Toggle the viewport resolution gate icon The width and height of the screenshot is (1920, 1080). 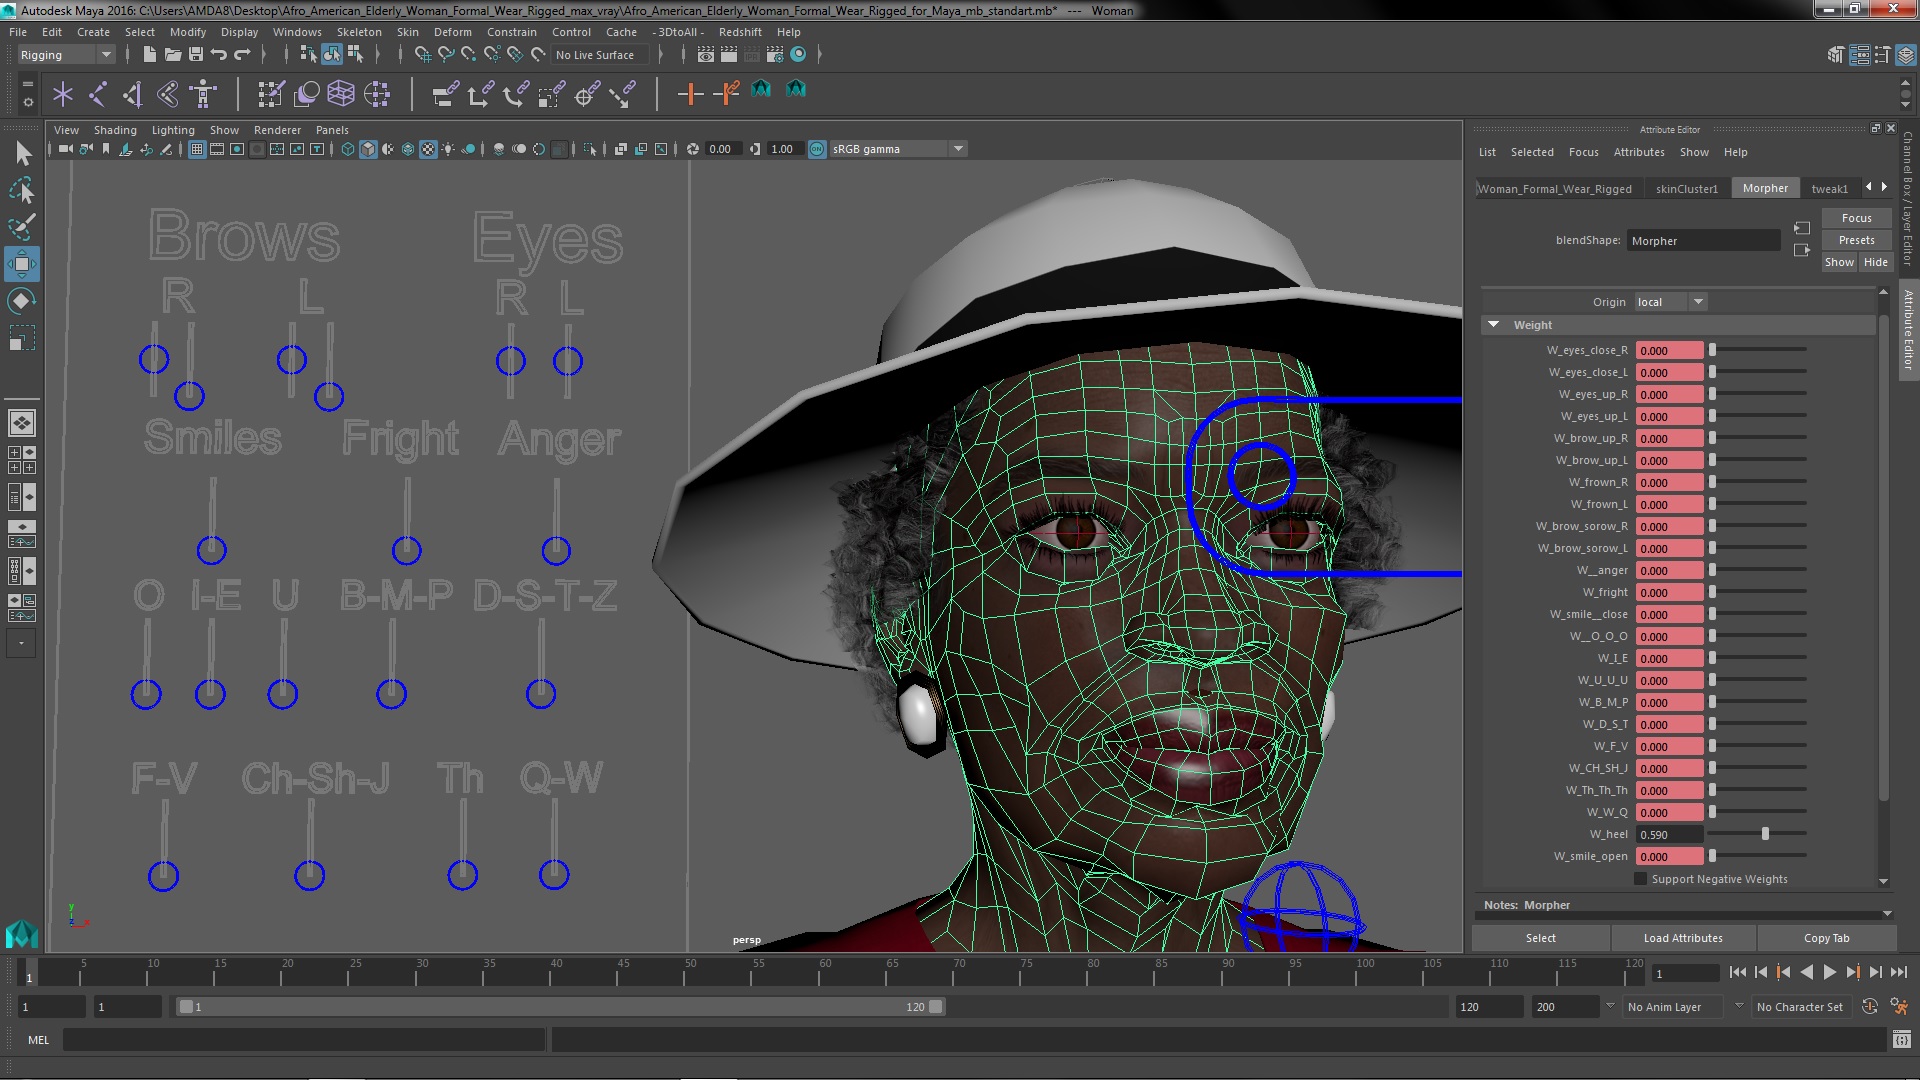pos(237,149)
